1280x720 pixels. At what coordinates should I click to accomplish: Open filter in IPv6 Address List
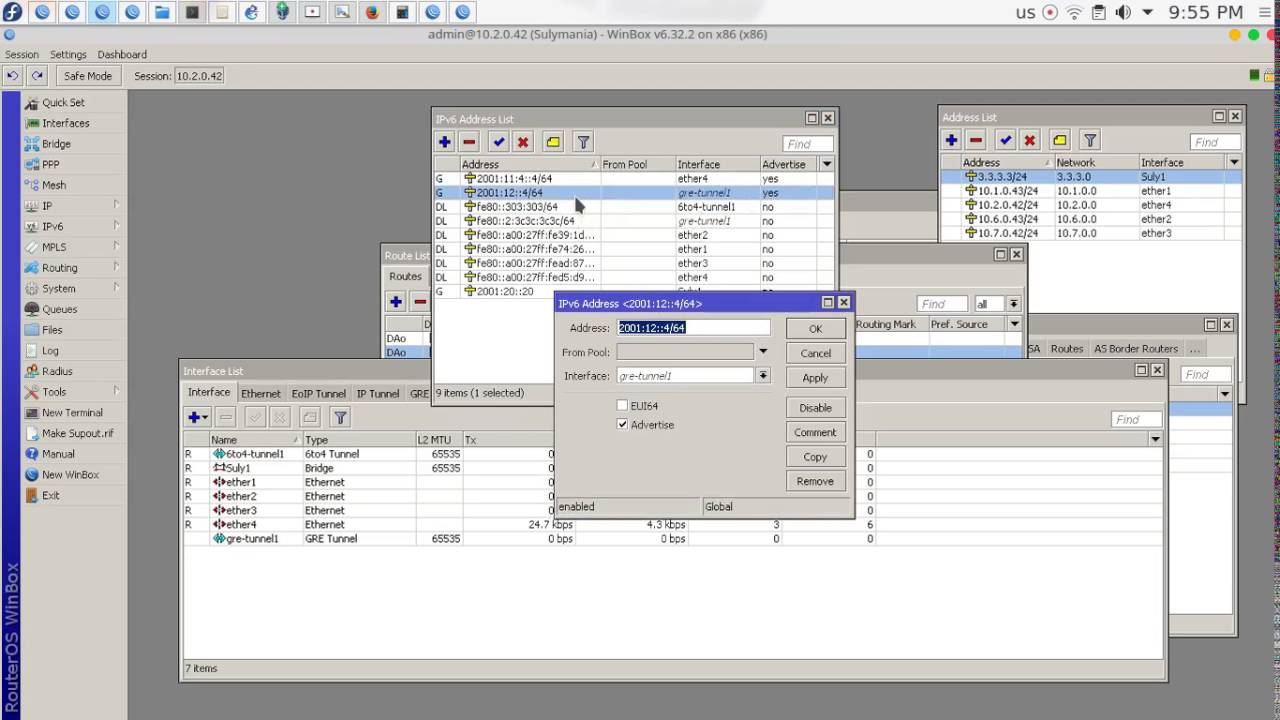[583, 142]
